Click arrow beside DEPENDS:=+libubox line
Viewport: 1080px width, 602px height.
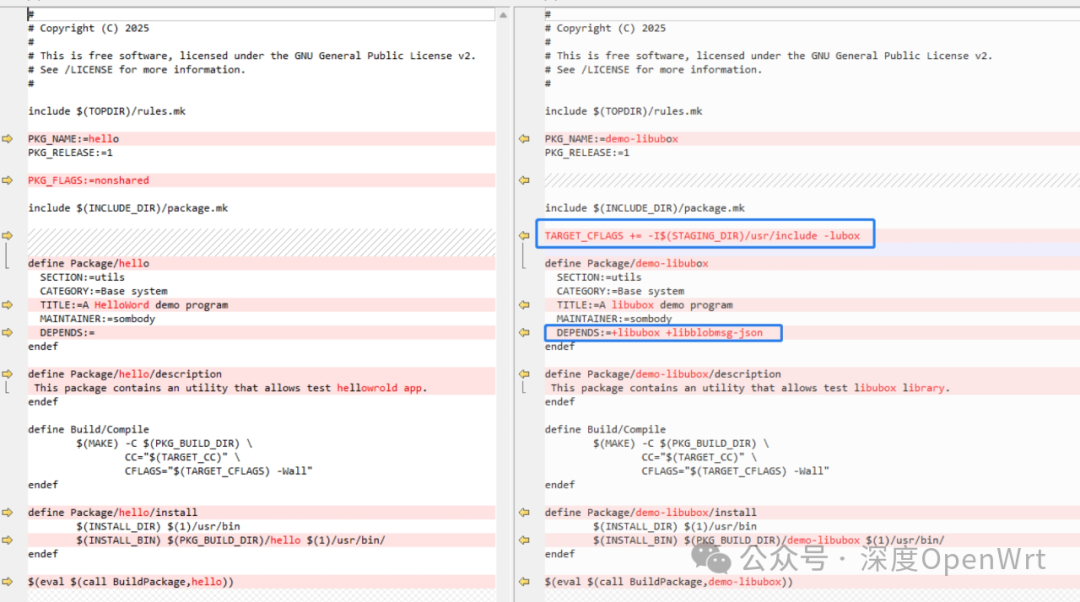point(523,333)
